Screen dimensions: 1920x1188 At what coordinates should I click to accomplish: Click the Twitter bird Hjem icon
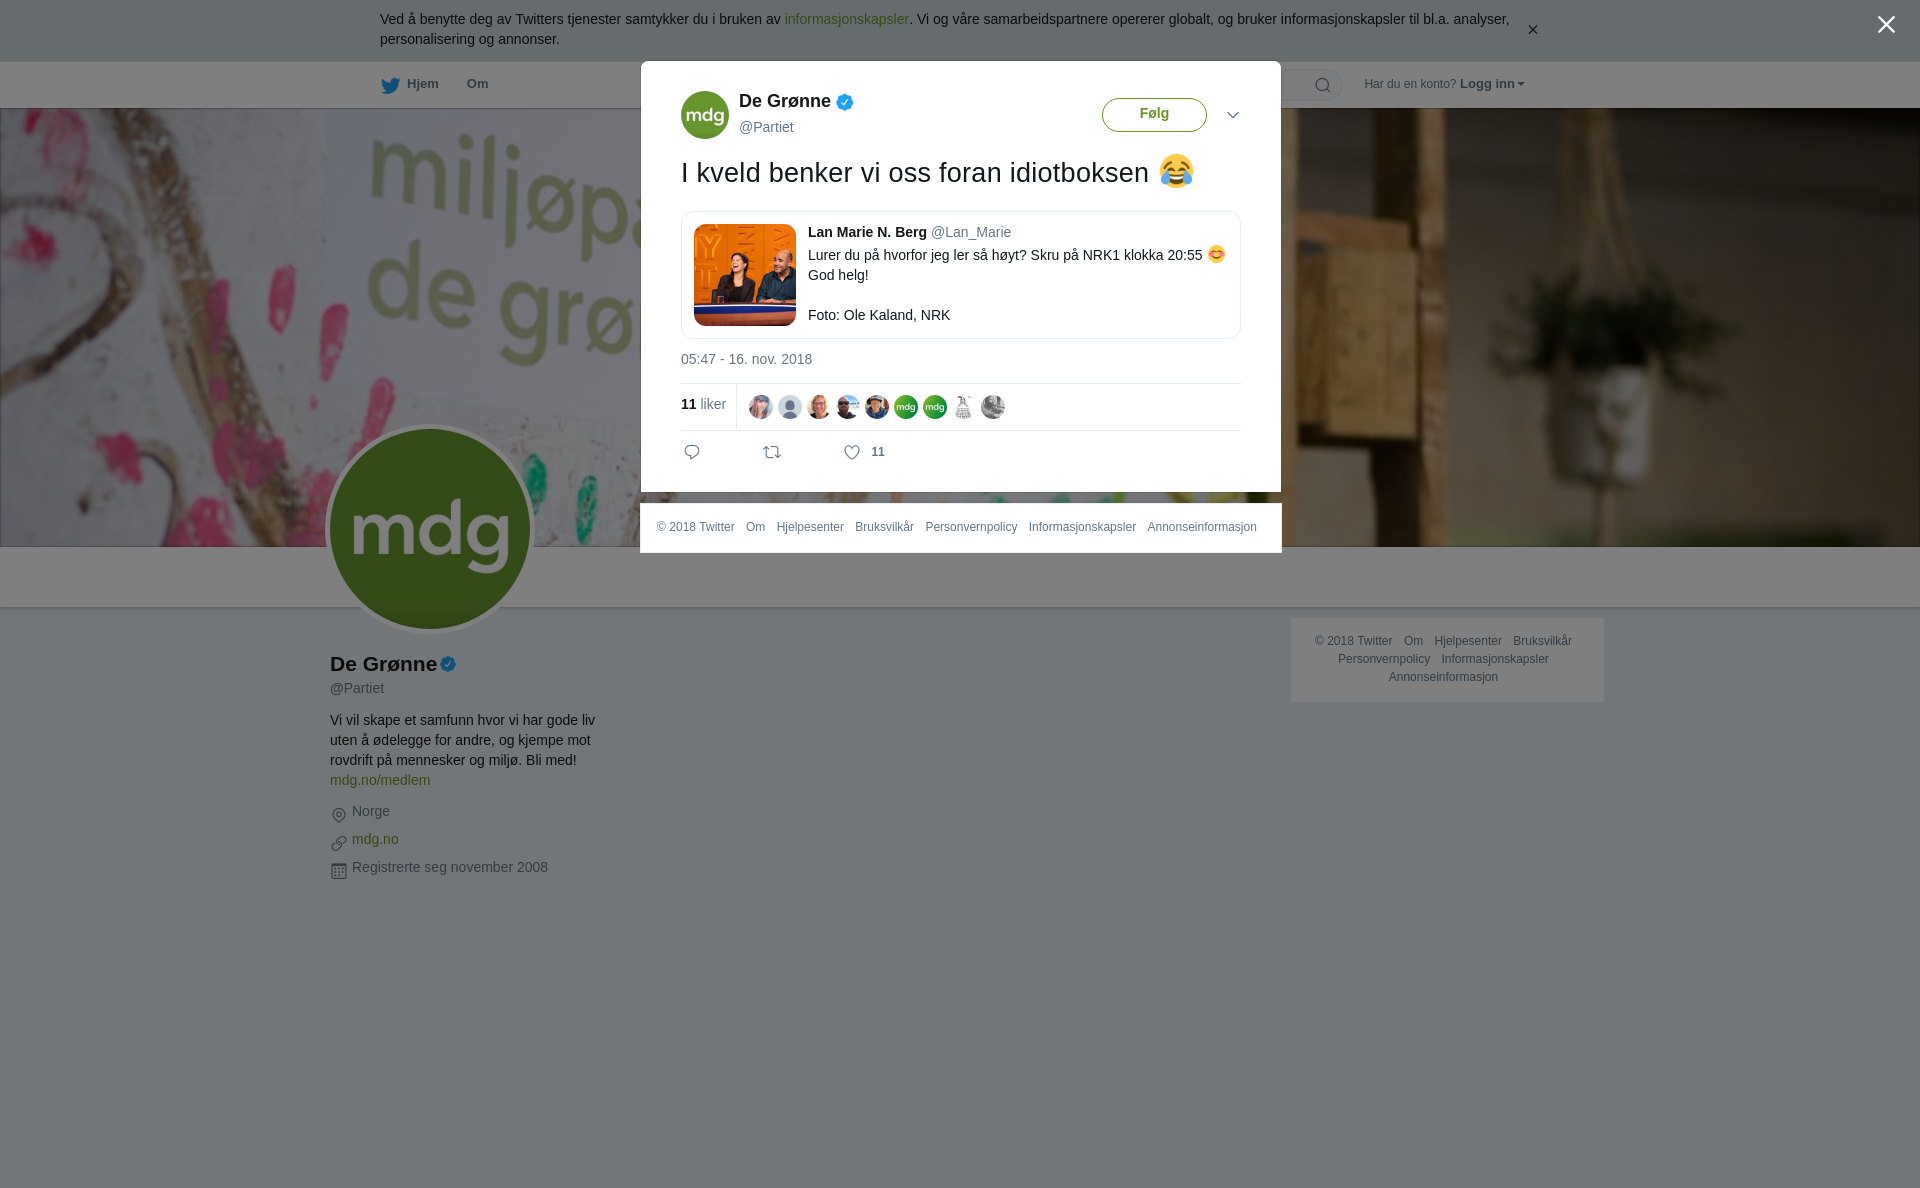pyautogui.click(x=390, y=85)
